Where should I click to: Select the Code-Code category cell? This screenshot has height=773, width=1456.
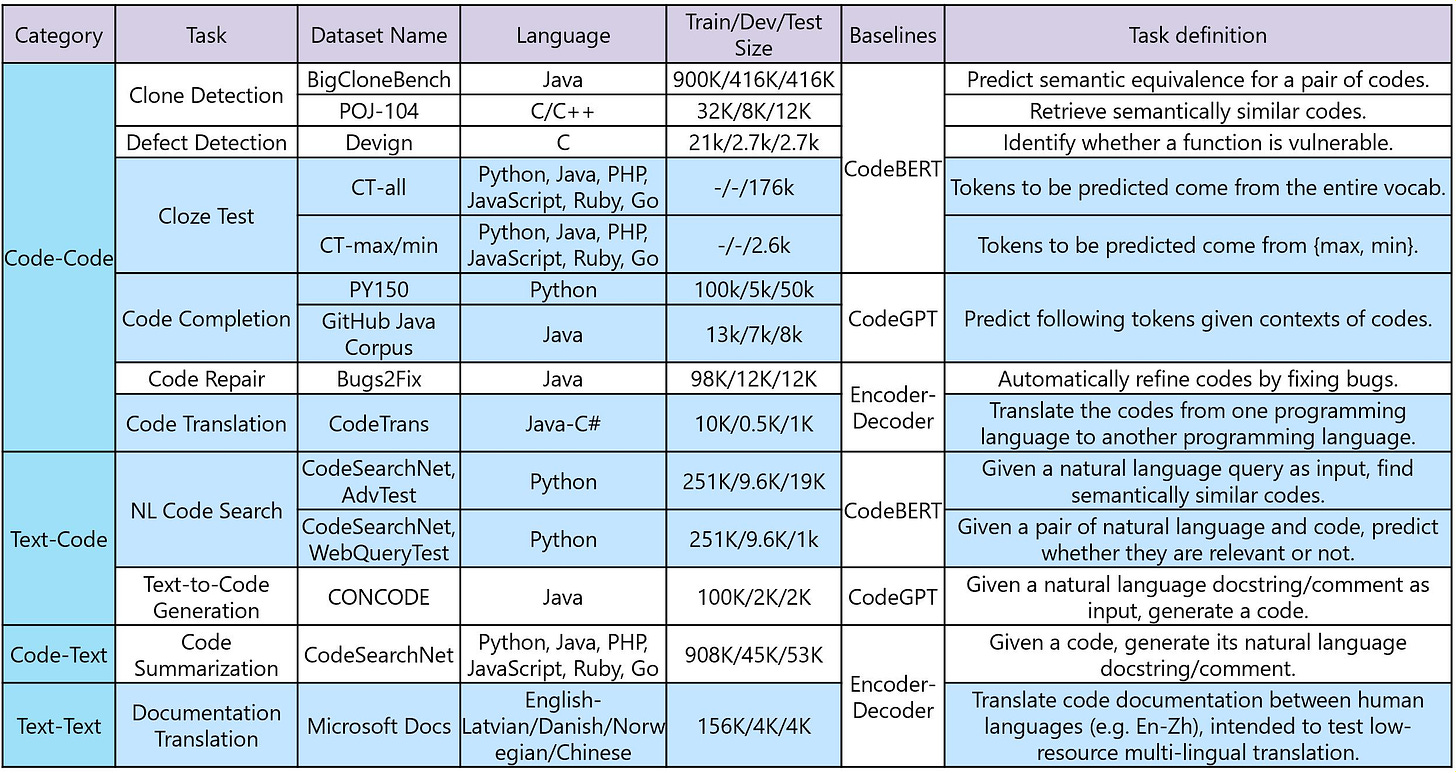coord(58,258)
